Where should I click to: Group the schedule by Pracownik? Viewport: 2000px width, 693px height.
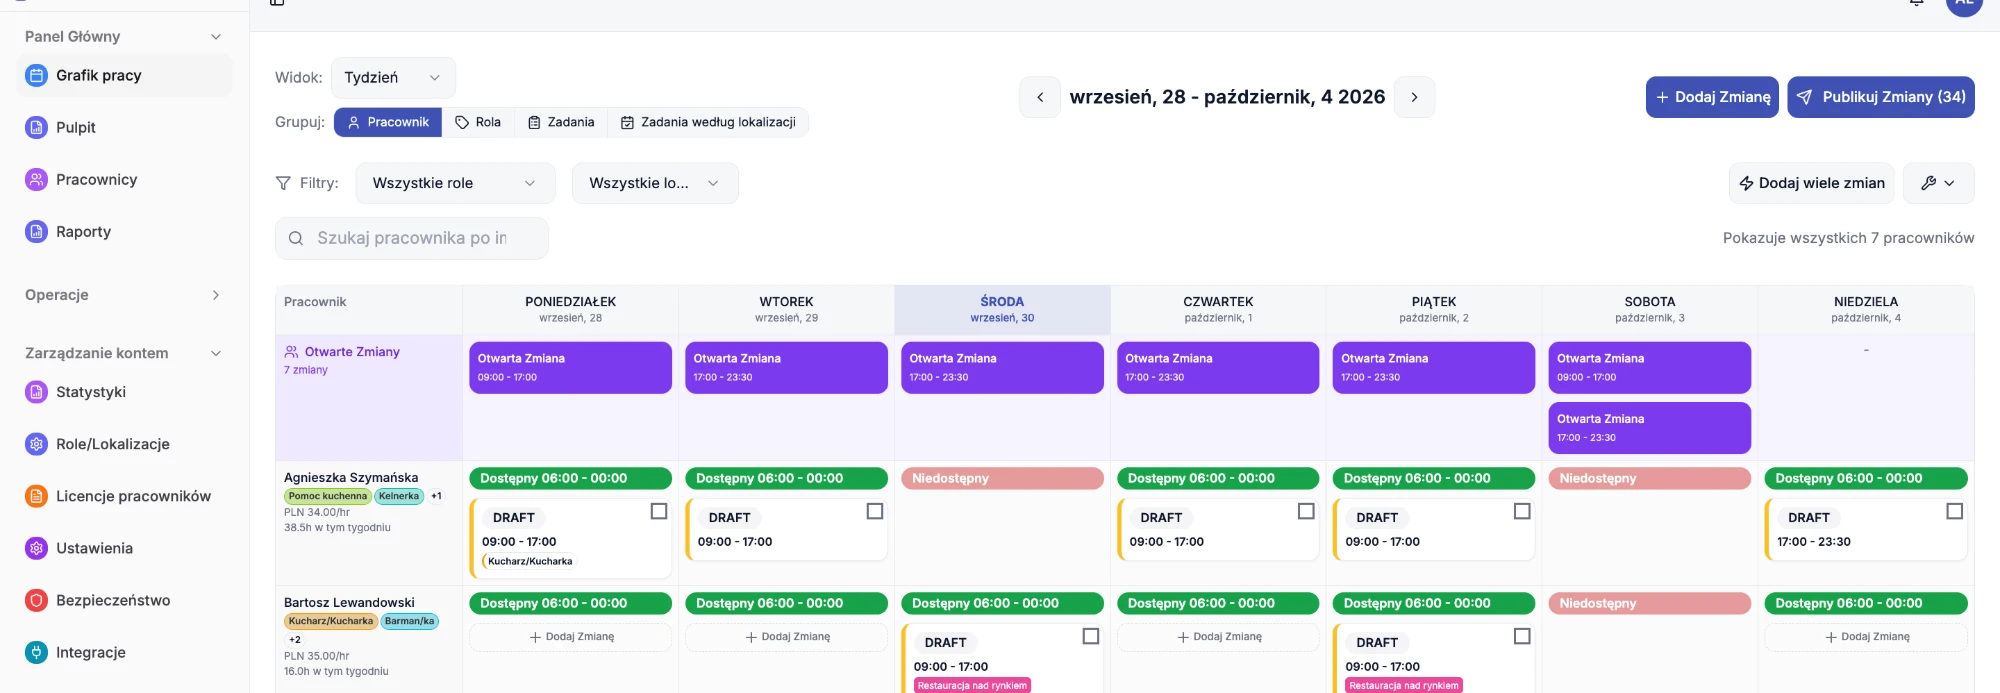point(388,122)
